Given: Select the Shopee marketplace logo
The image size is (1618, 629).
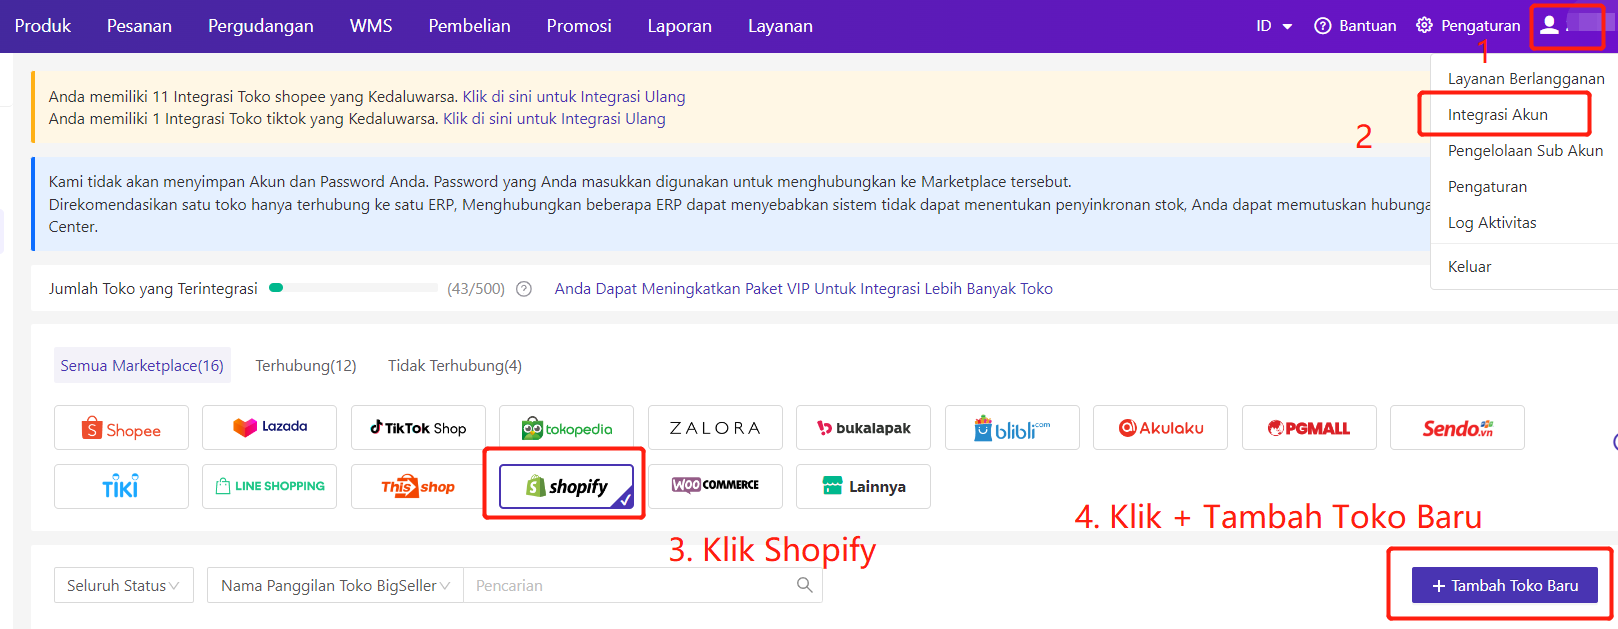Looking at the screenshot, I should click(121, 428).
